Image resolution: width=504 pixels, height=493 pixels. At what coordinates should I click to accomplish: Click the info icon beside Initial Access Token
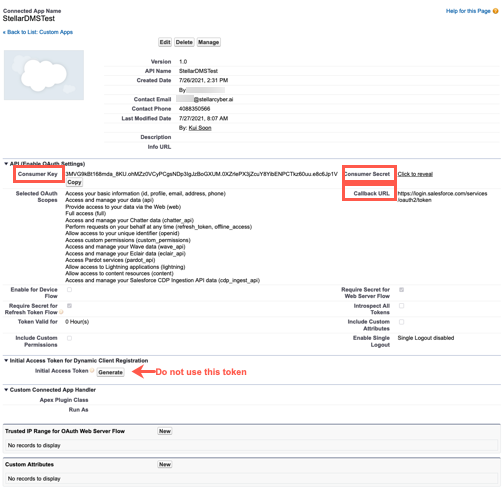[x=92, y=371]
